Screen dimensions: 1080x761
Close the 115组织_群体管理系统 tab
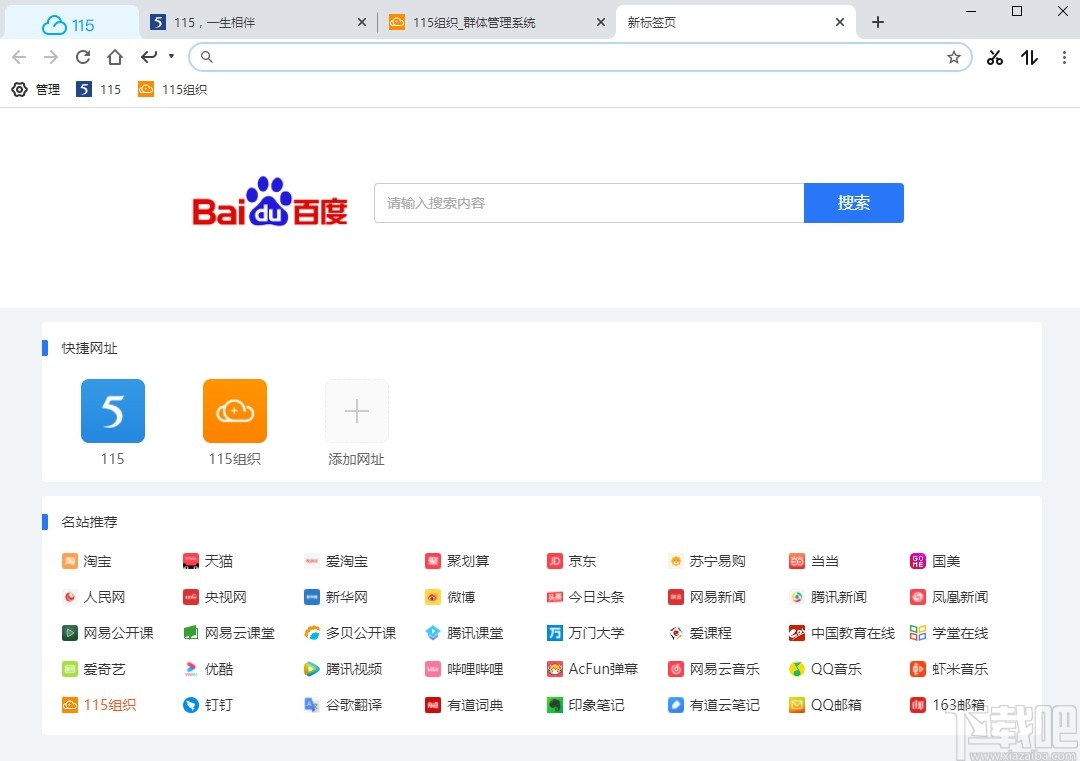[x=601, y=23]
